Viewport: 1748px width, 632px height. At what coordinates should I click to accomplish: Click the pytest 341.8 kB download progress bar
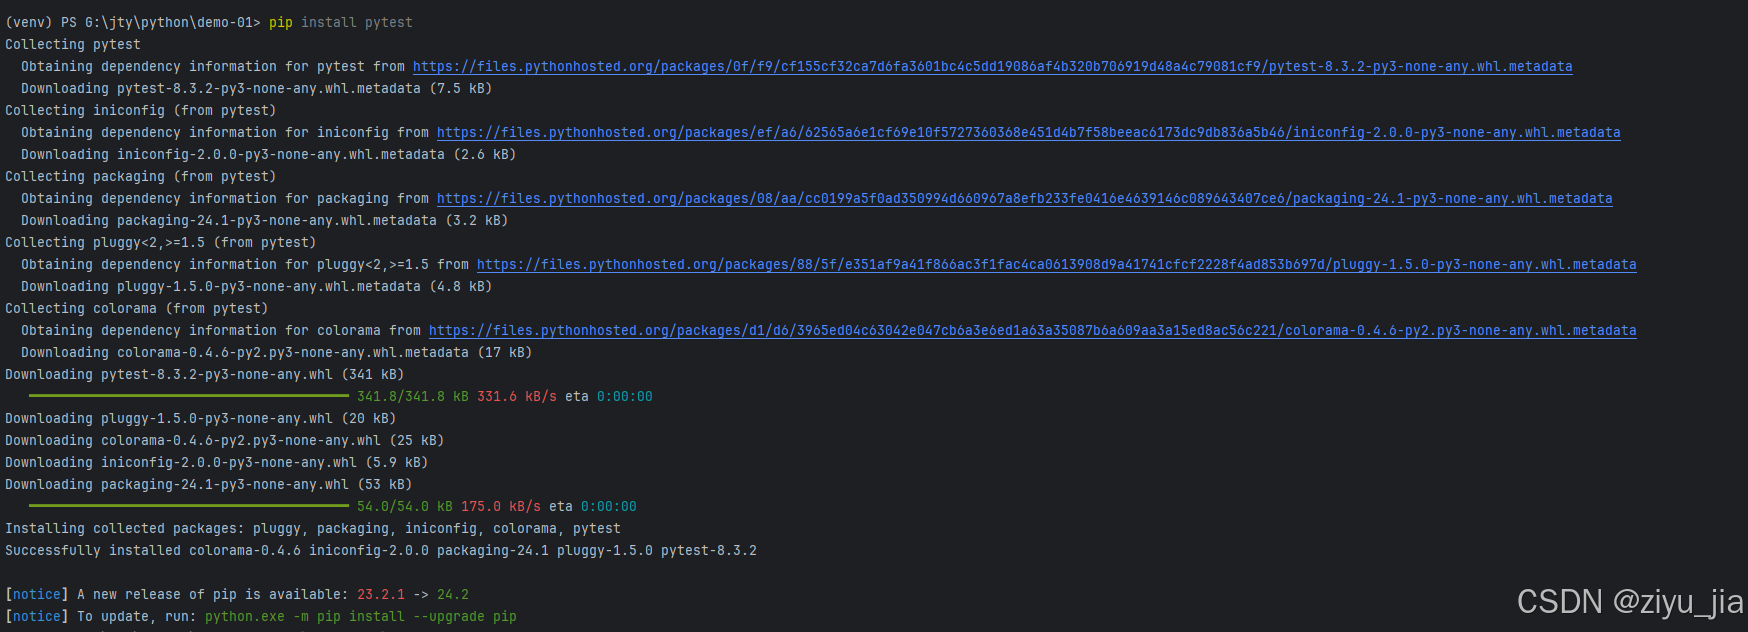point(189,397)
